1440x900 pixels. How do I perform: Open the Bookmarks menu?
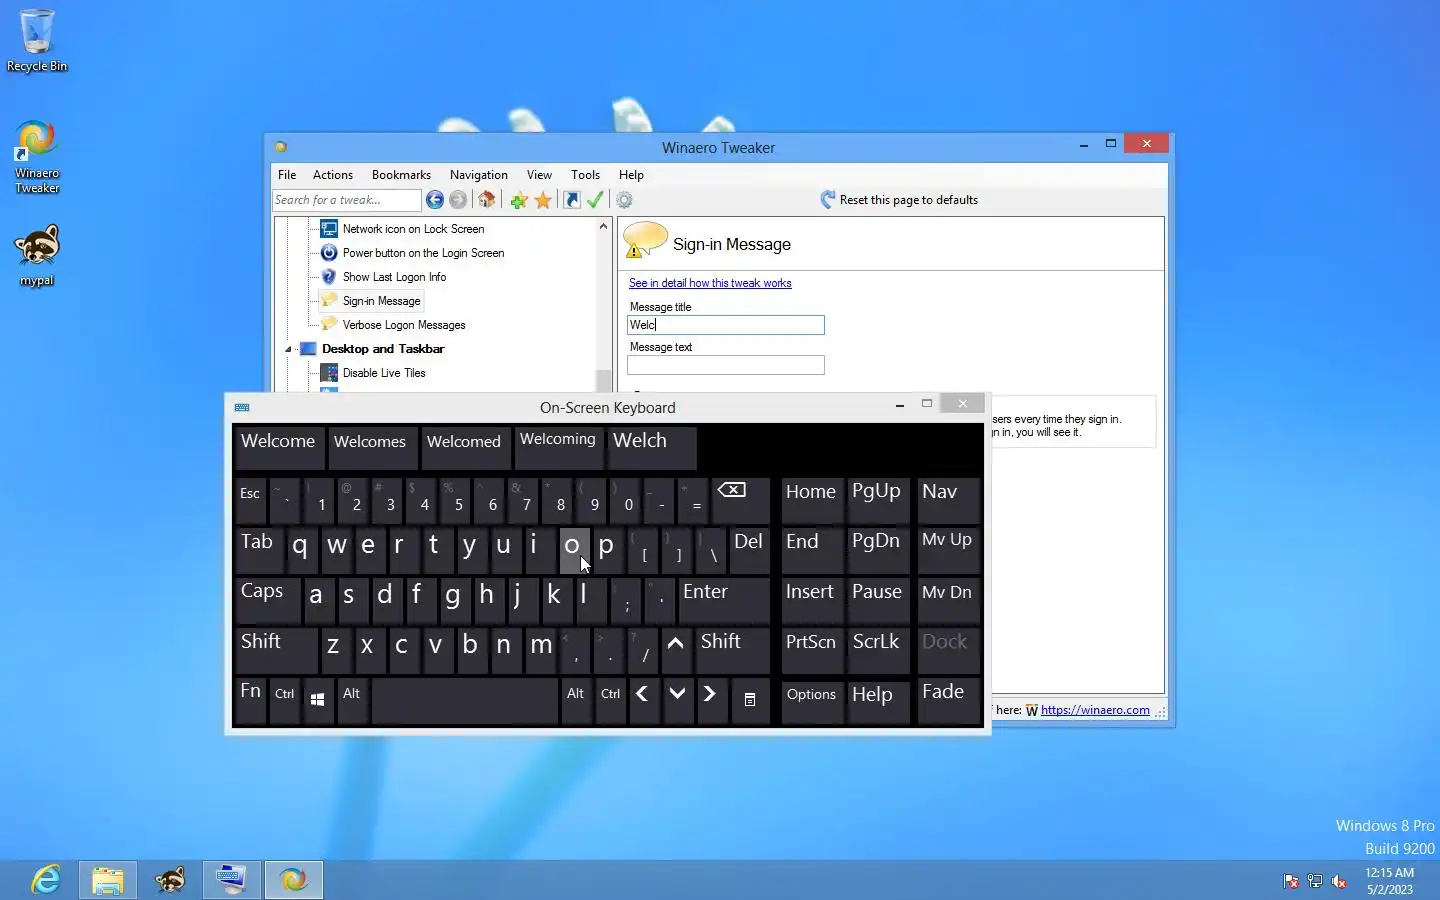click(401, 175)
